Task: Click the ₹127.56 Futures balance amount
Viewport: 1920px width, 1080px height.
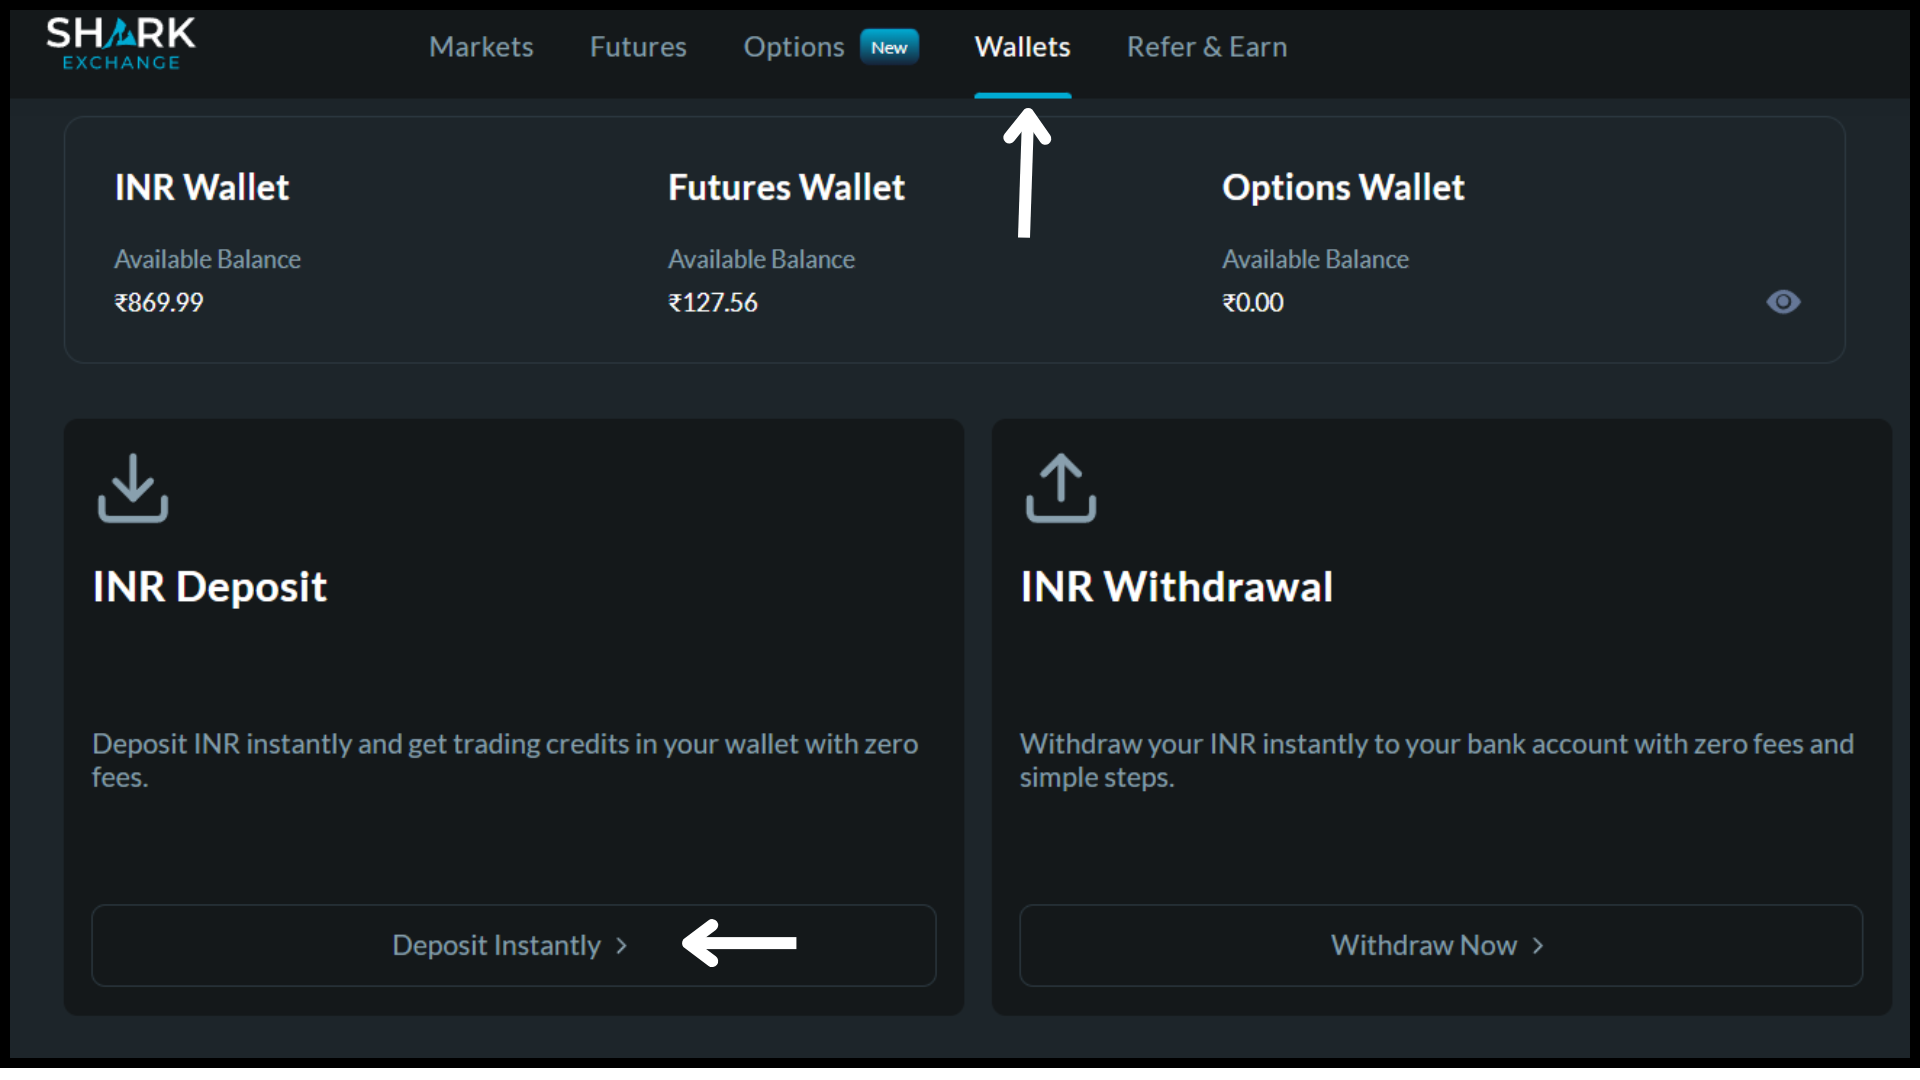Action: tap(713, 303)
